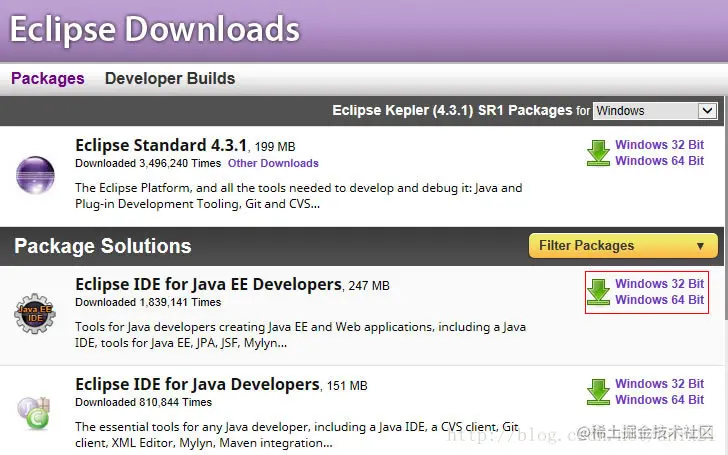728x455 pixels.
Task: Download Java EE IDE Windows 64 Bit
Action: [x=659, y=300]
